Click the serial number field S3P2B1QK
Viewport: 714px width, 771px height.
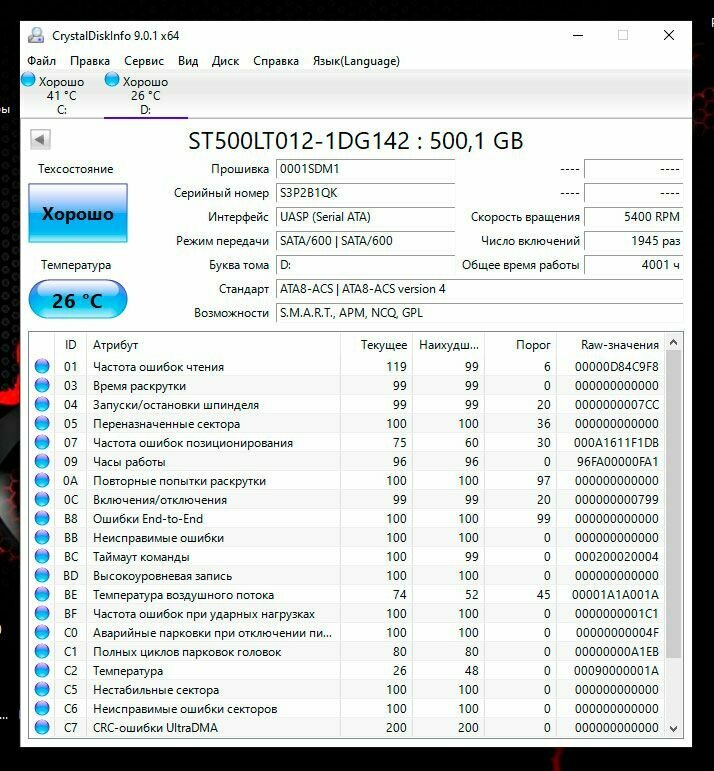(365, 193)
